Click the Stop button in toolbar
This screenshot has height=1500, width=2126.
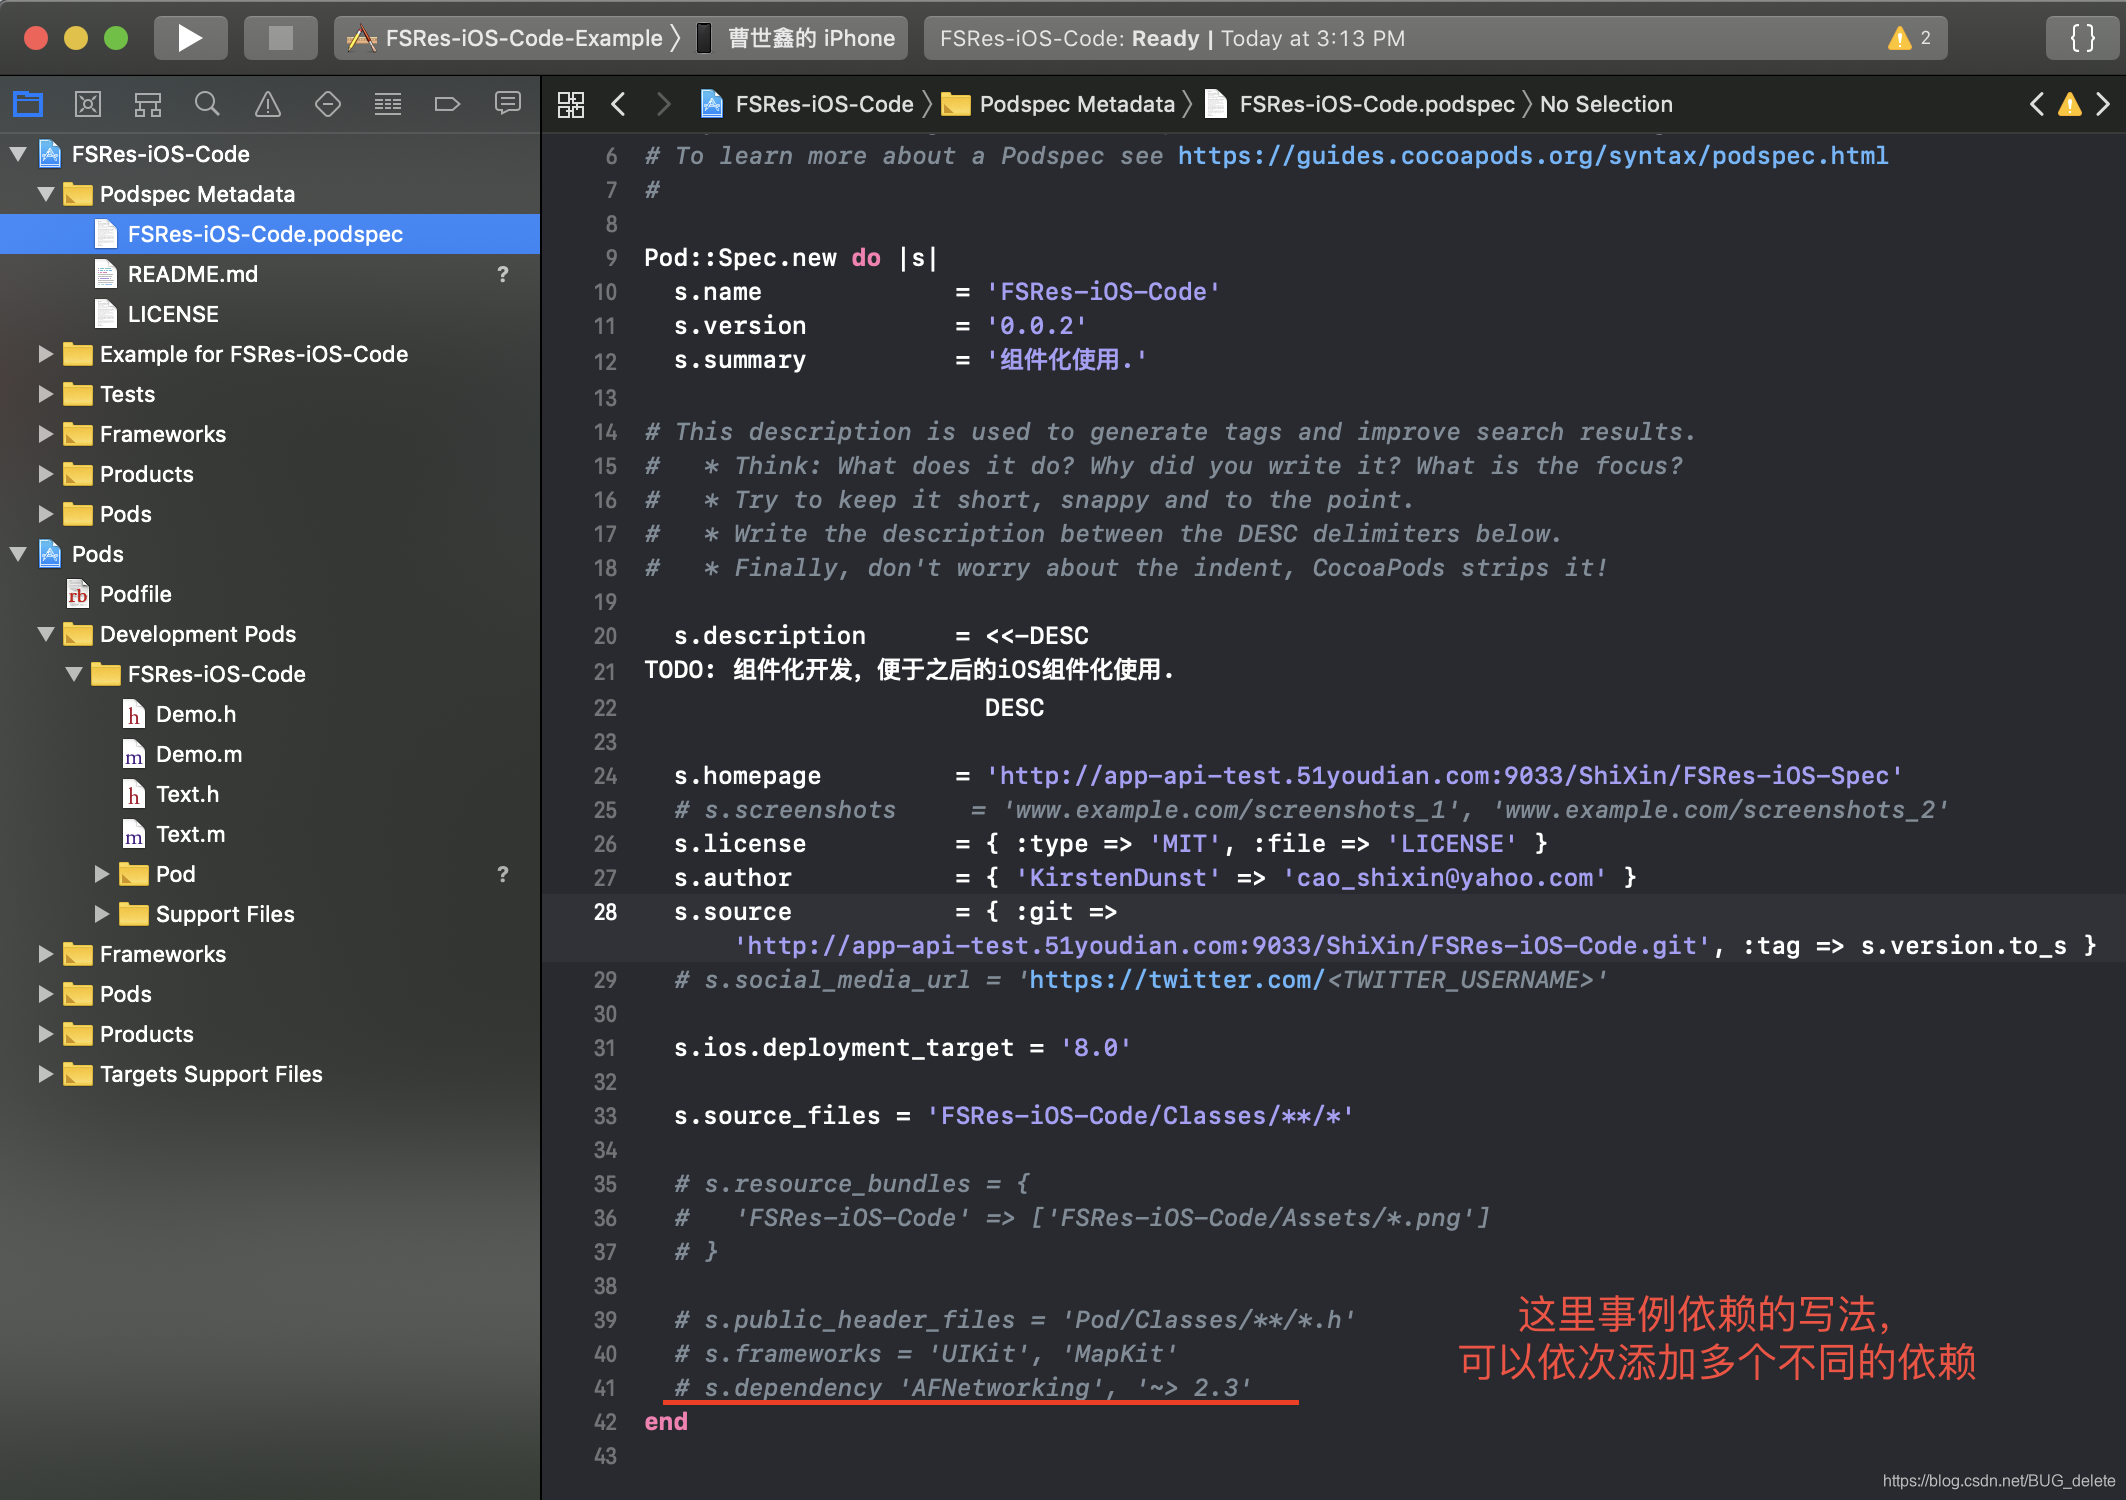(x=281, y=38)
